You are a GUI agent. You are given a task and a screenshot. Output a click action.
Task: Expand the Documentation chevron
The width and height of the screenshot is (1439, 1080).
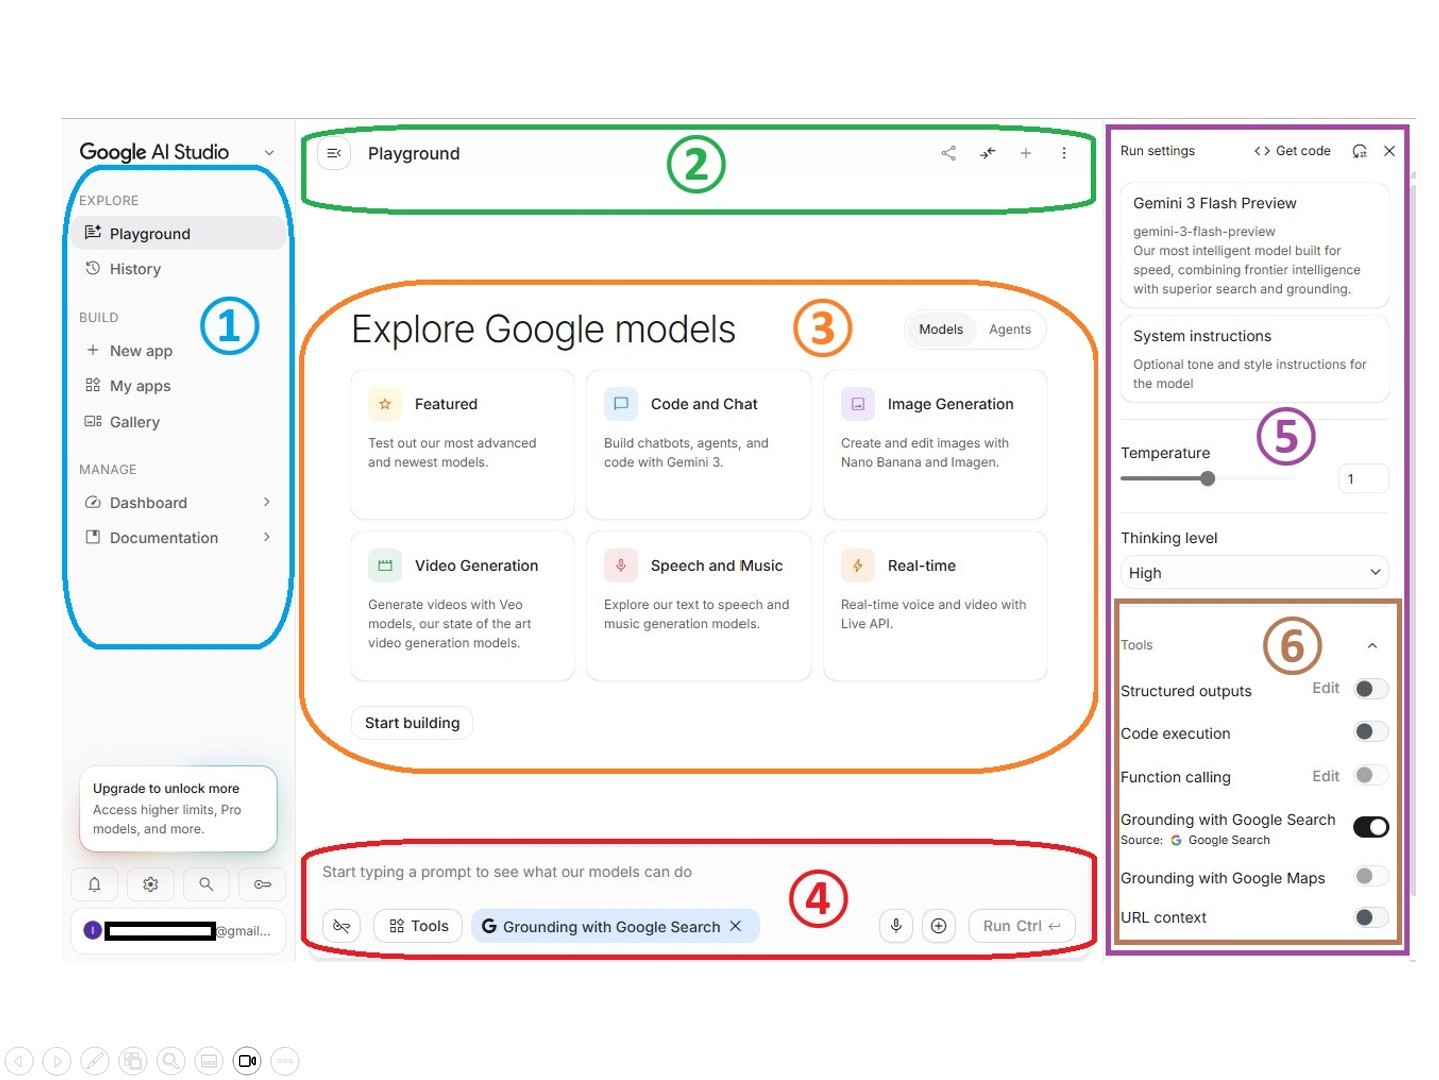[x=266, y=537]
